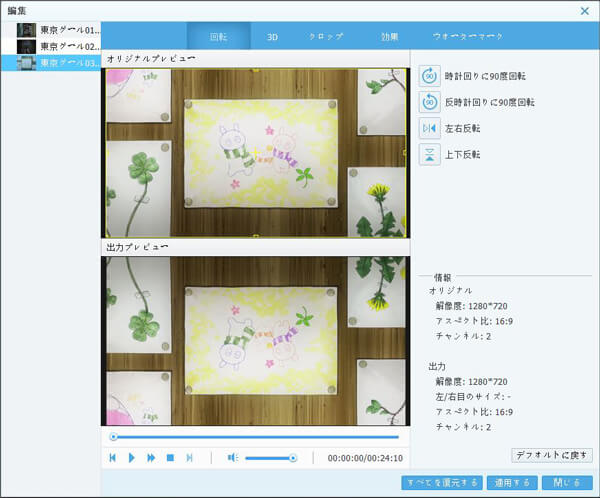Click デフォルトに戻す (Restore Defaults) button
Screen dimensions: 600x498
click(551, 455)
